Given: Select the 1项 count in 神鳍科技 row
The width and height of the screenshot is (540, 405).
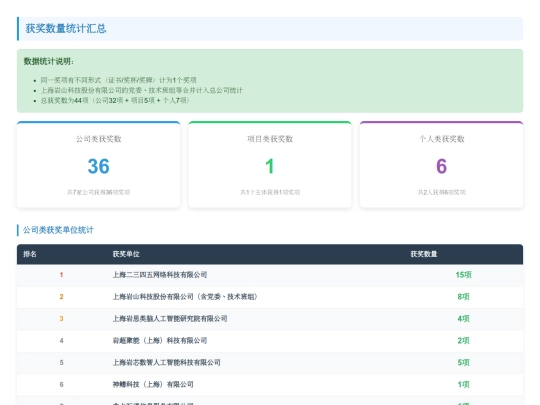Looking at the screenshot, I should point(463,384).
